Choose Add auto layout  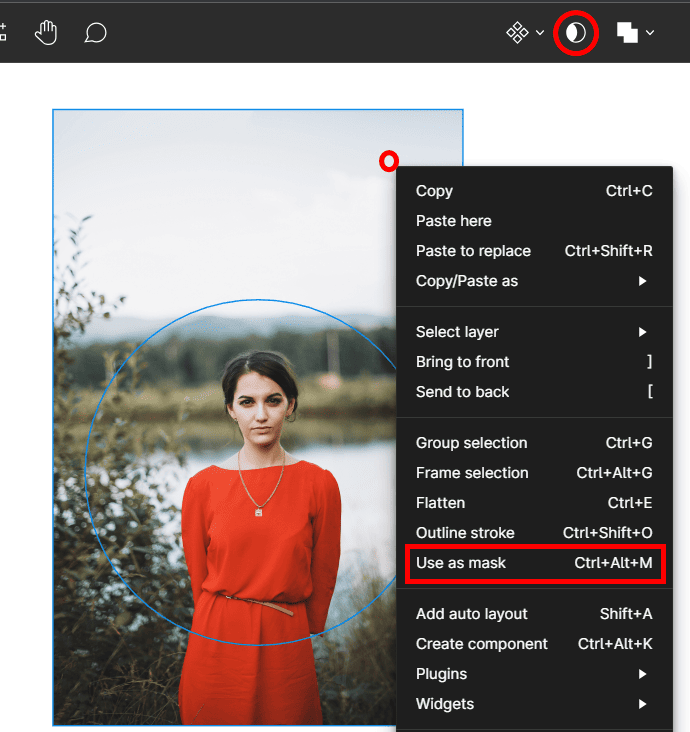click(471, 614)
